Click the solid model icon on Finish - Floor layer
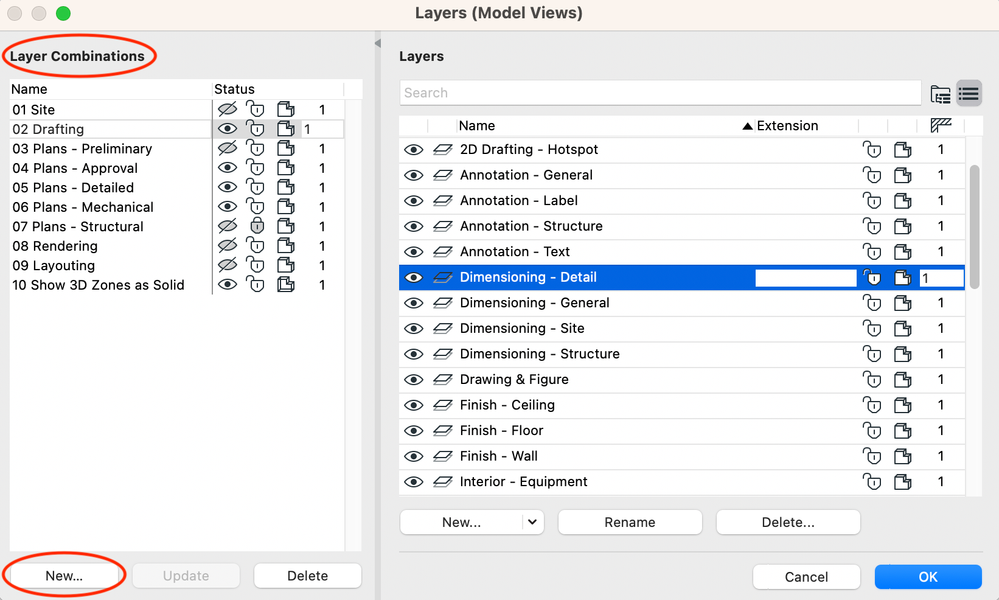 point(902,431)
